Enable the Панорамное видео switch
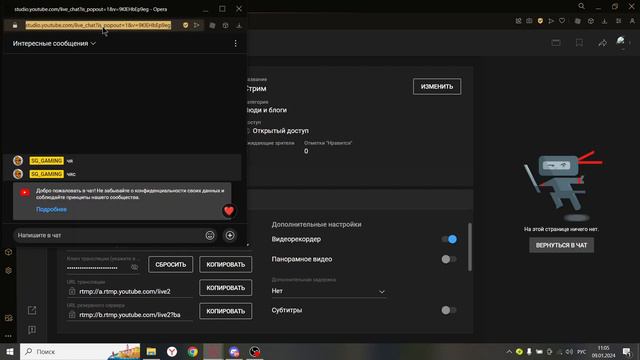 pyautogui.click(x=449, y=259)
